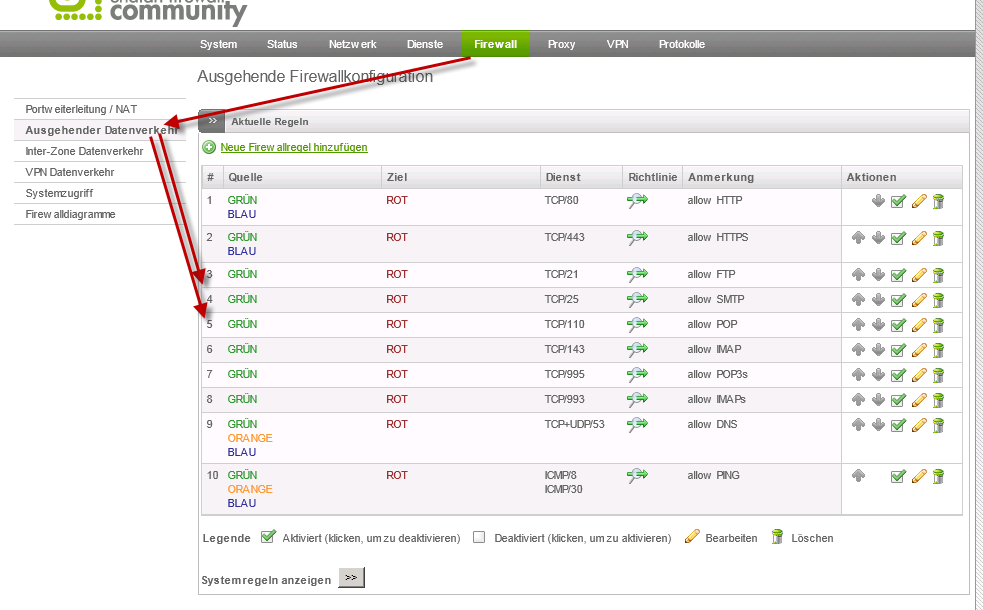Move allow POP rule up
Viewport: 983px width, 610px height.
[x=858, y=325]
